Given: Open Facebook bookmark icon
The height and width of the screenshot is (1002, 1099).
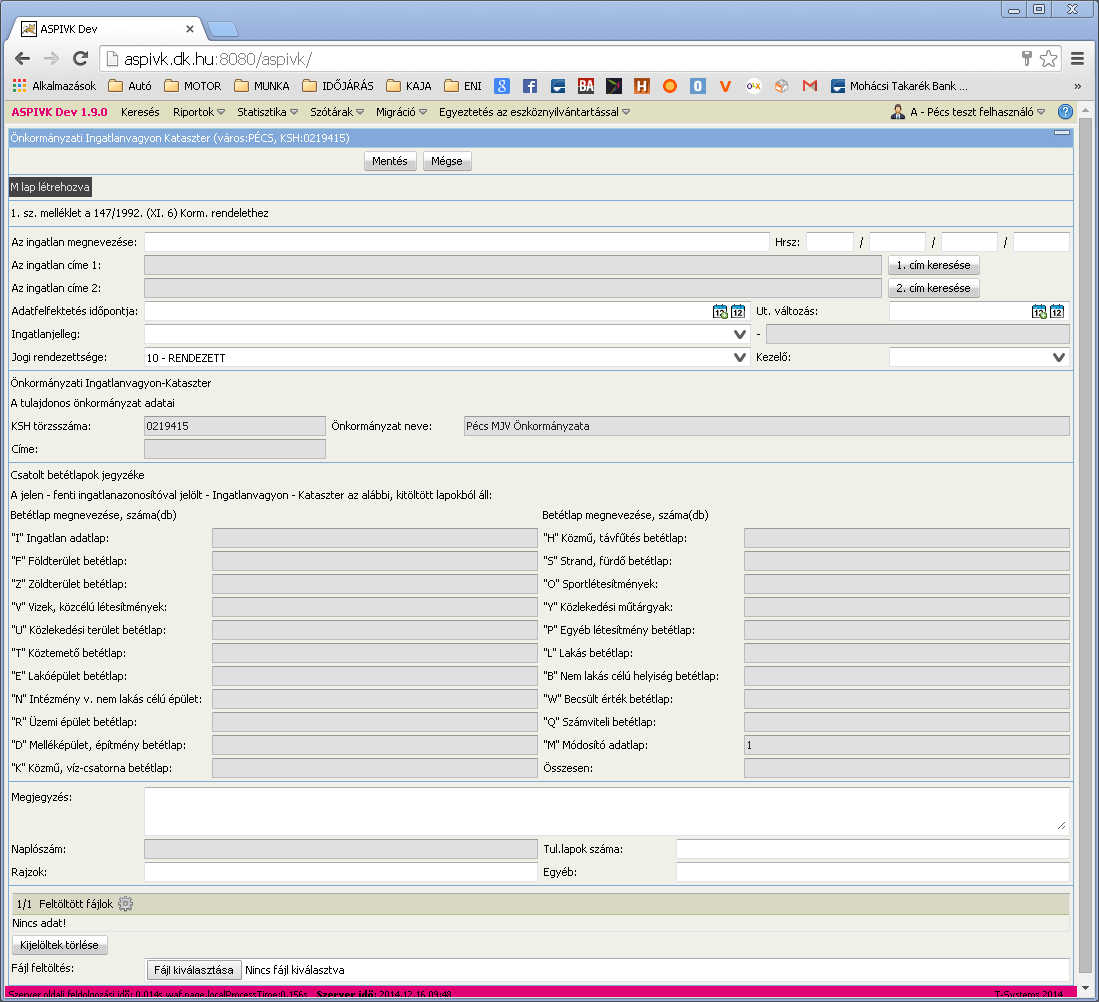Looking at the screenshot, I should (530, 86).
